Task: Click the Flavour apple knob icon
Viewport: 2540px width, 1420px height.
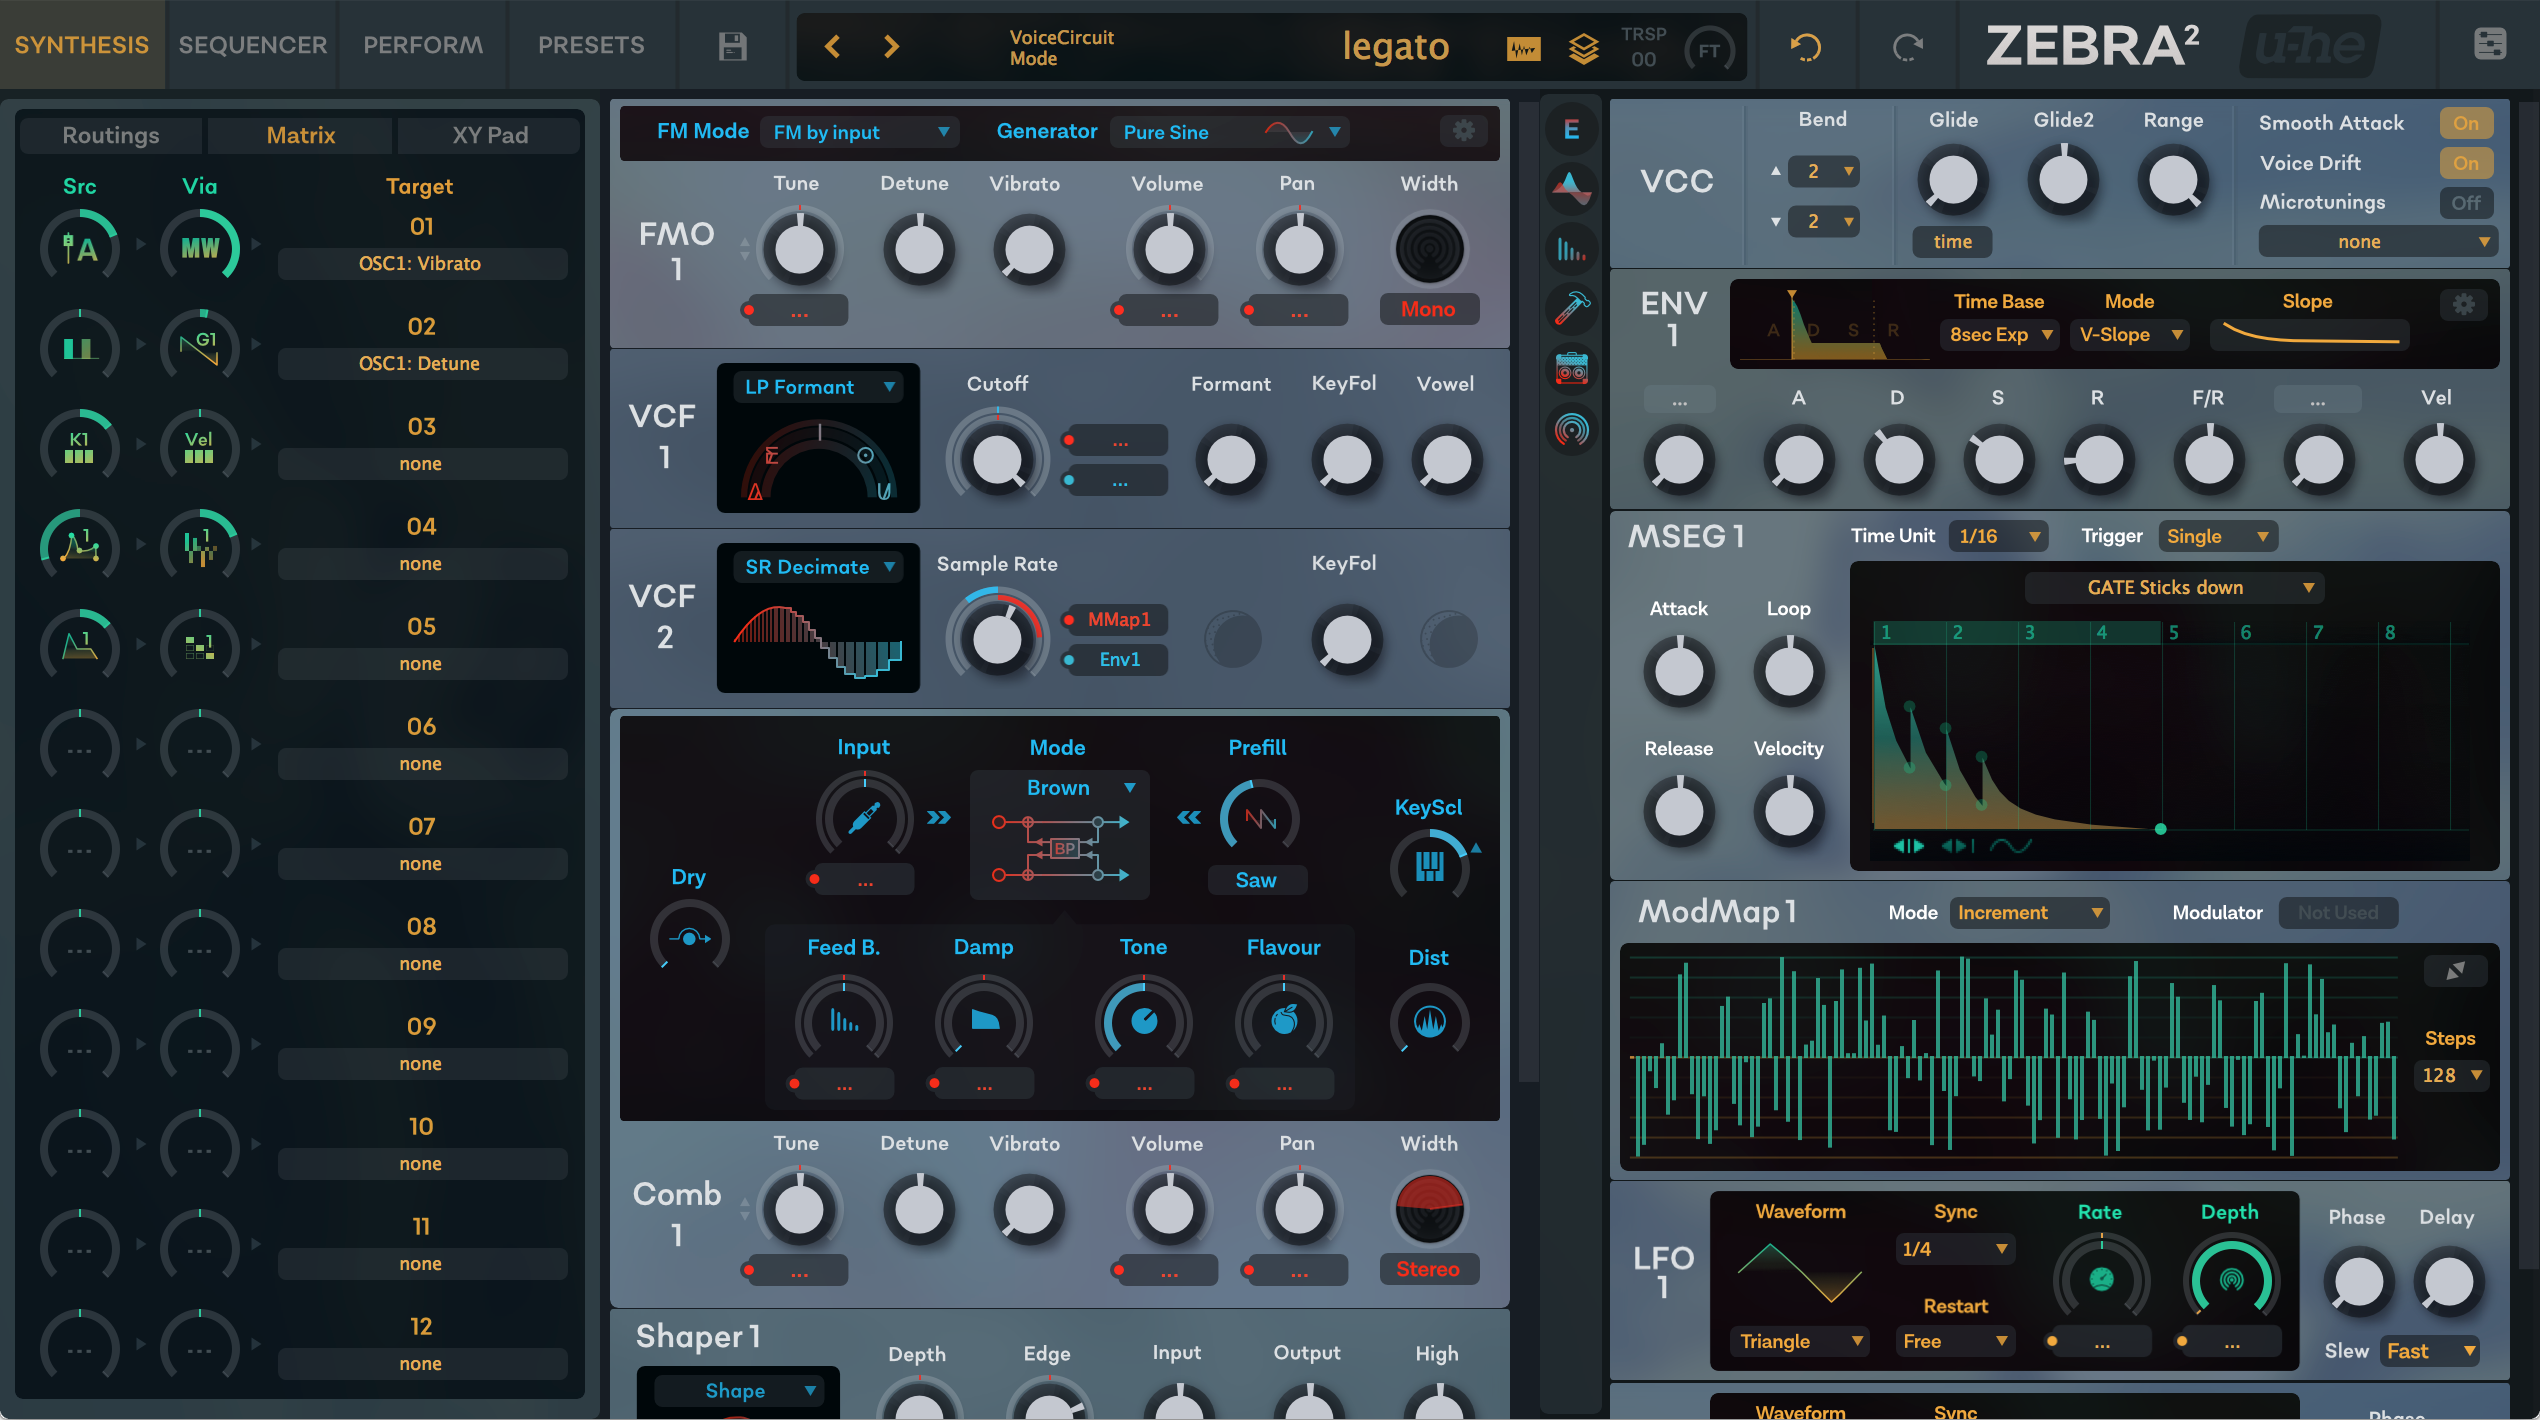Action: [x=1284, y=1020]
